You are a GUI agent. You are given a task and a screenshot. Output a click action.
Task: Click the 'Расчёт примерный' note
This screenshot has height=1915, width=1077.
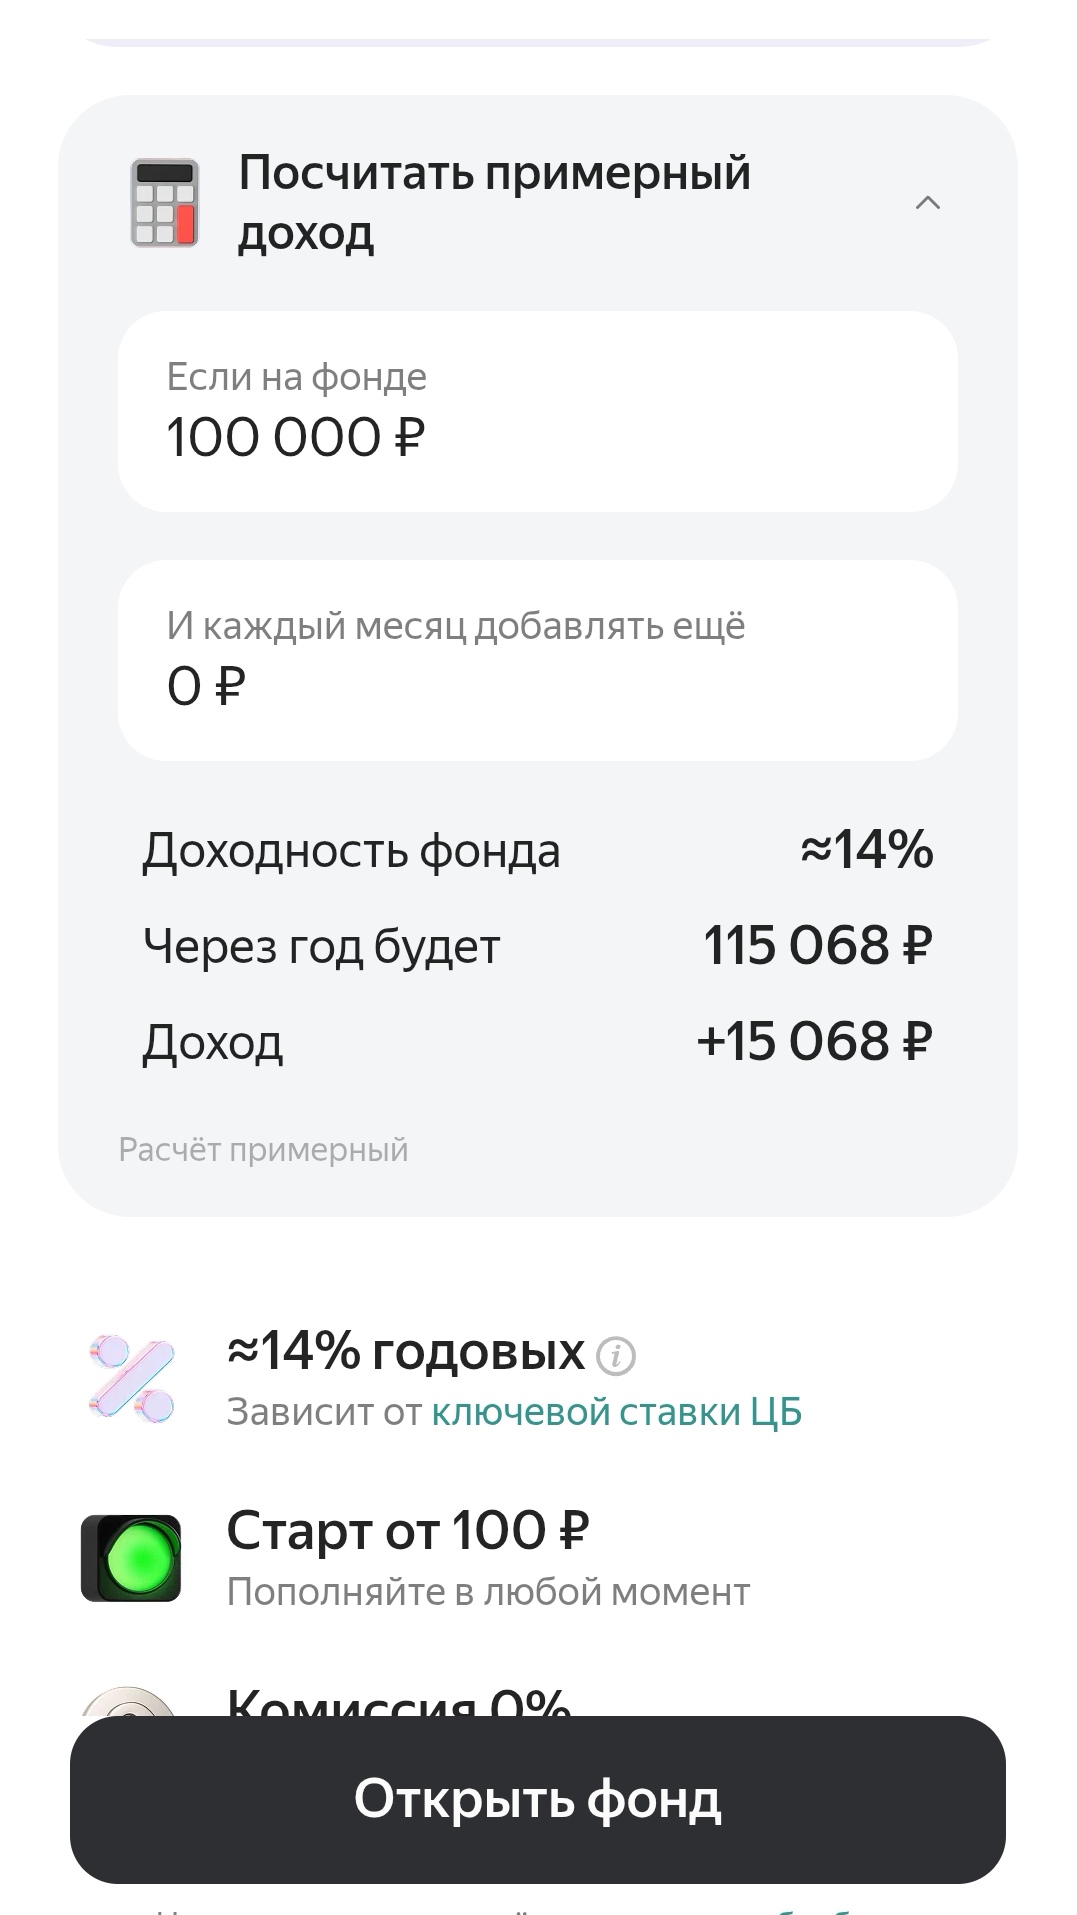point(263,1150)
